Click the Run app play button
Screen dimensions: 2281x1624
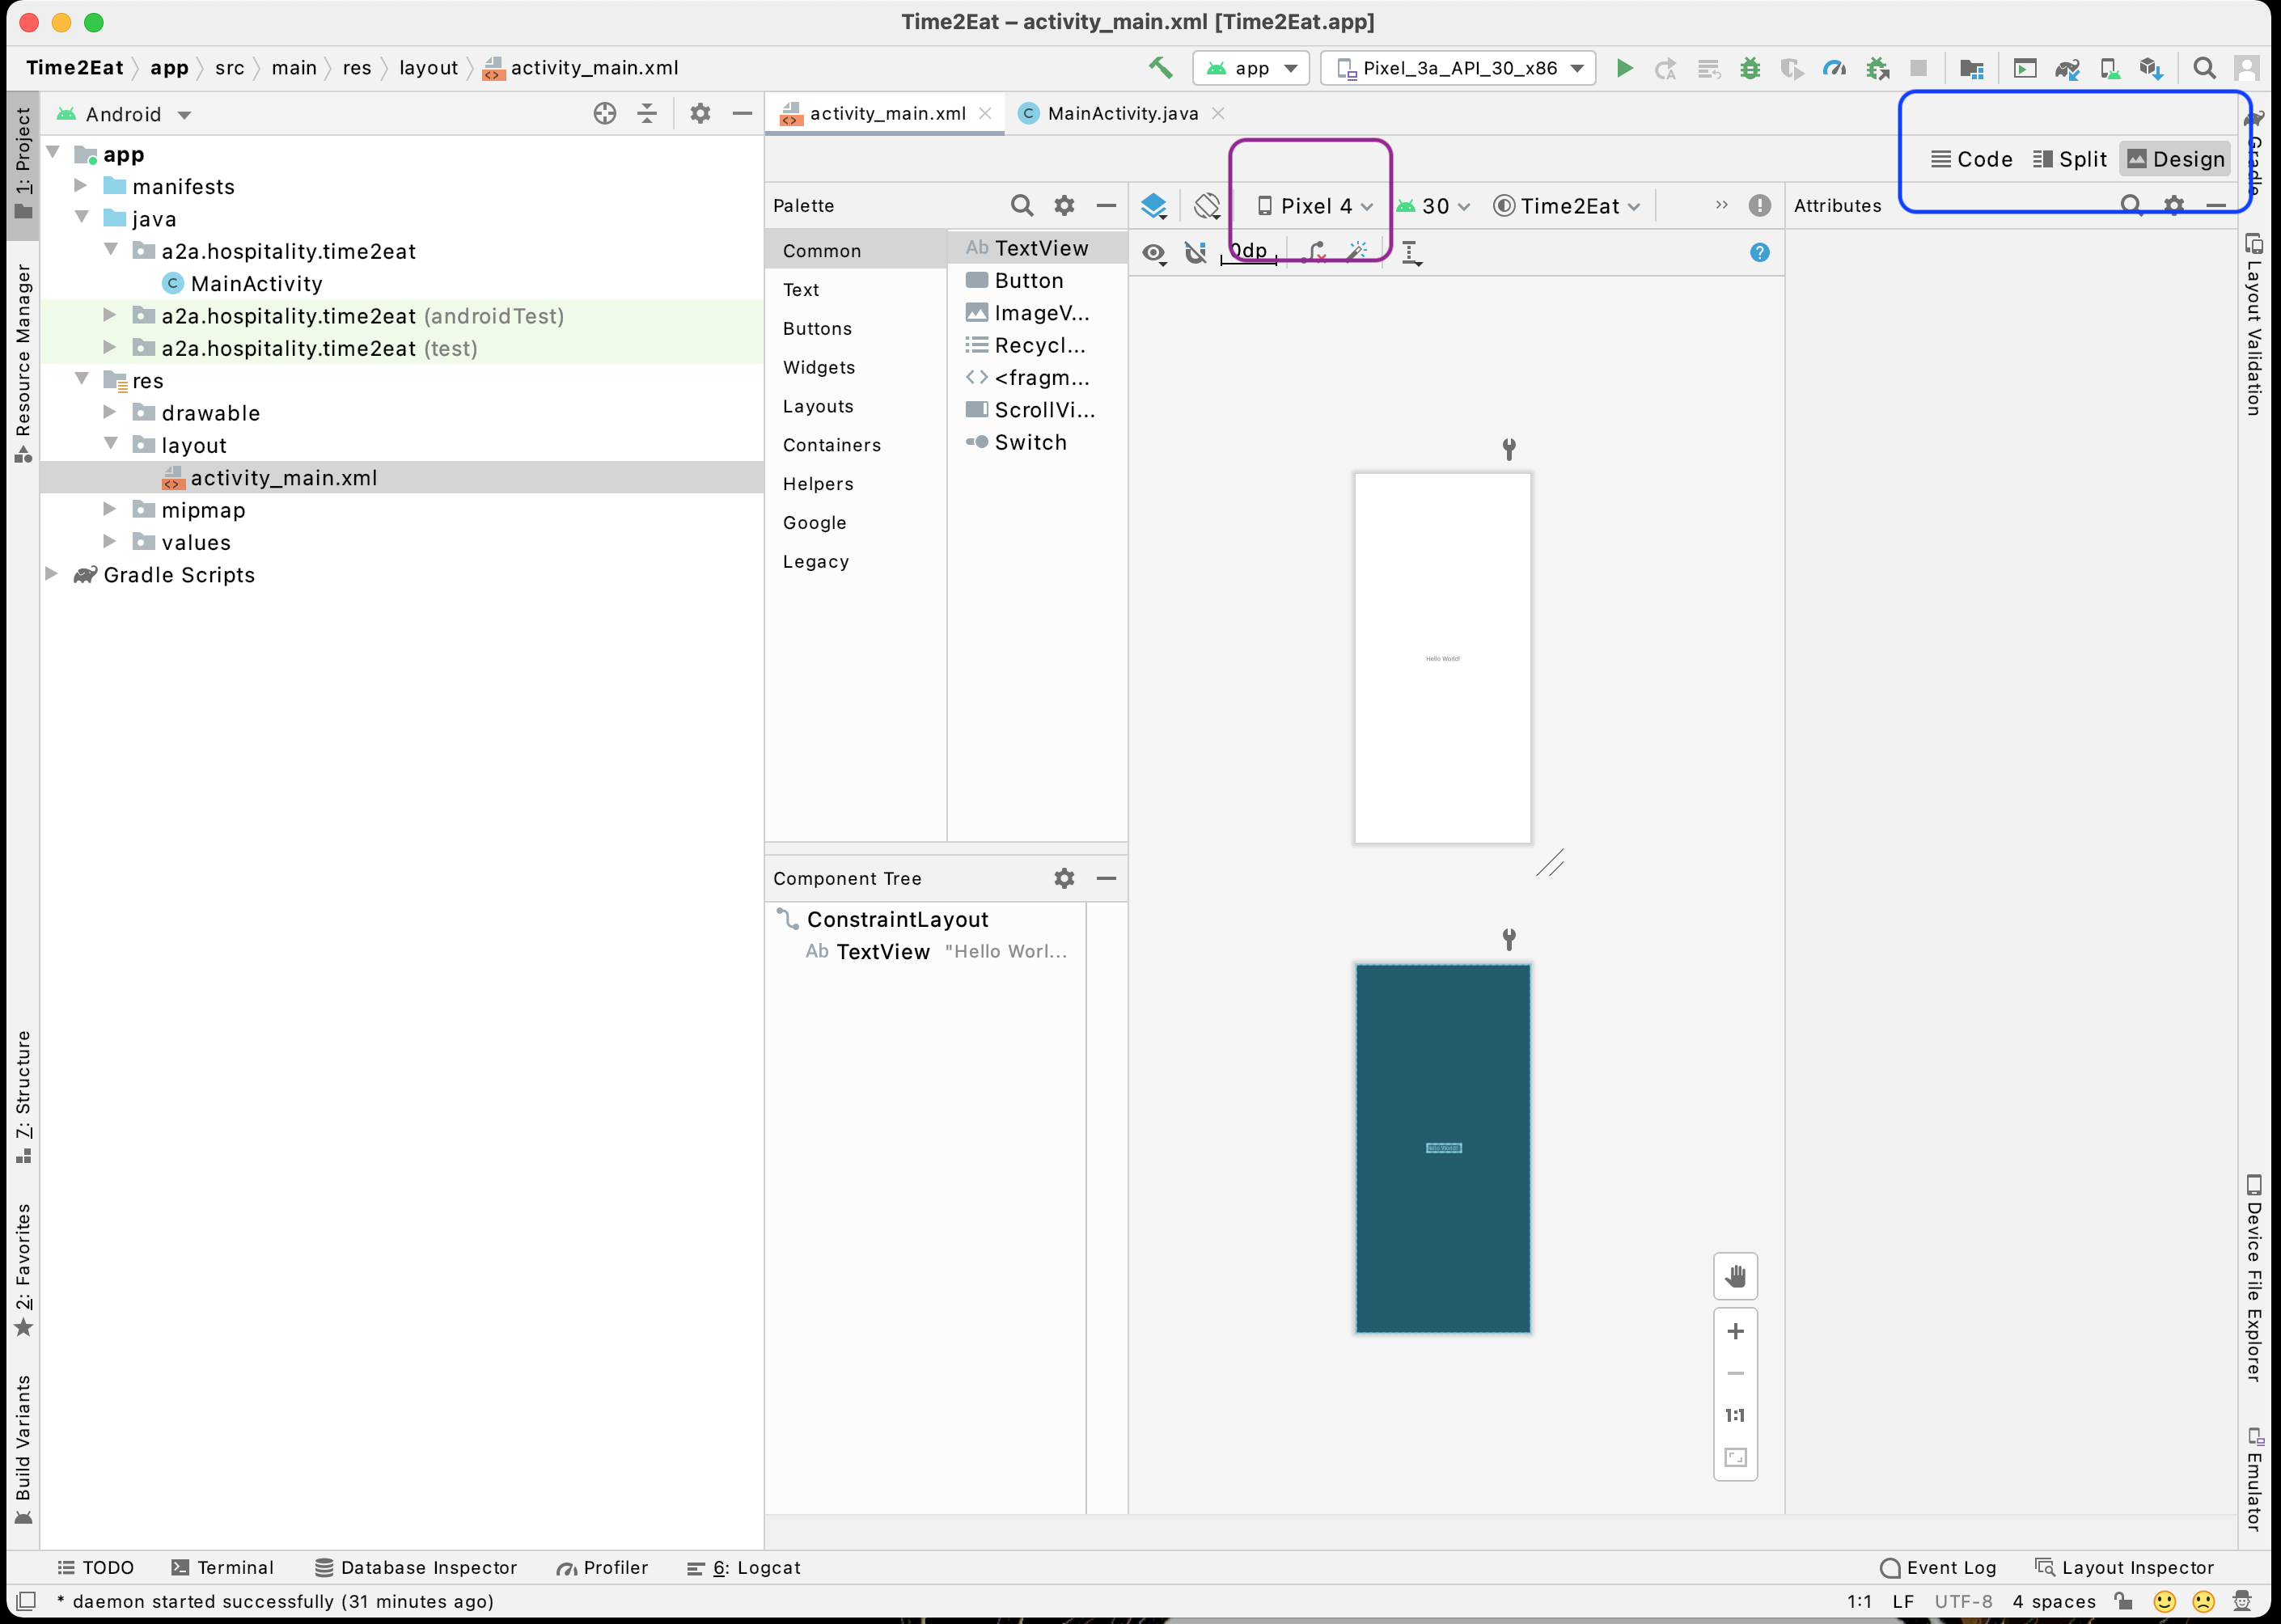(x=1624, y=68)
